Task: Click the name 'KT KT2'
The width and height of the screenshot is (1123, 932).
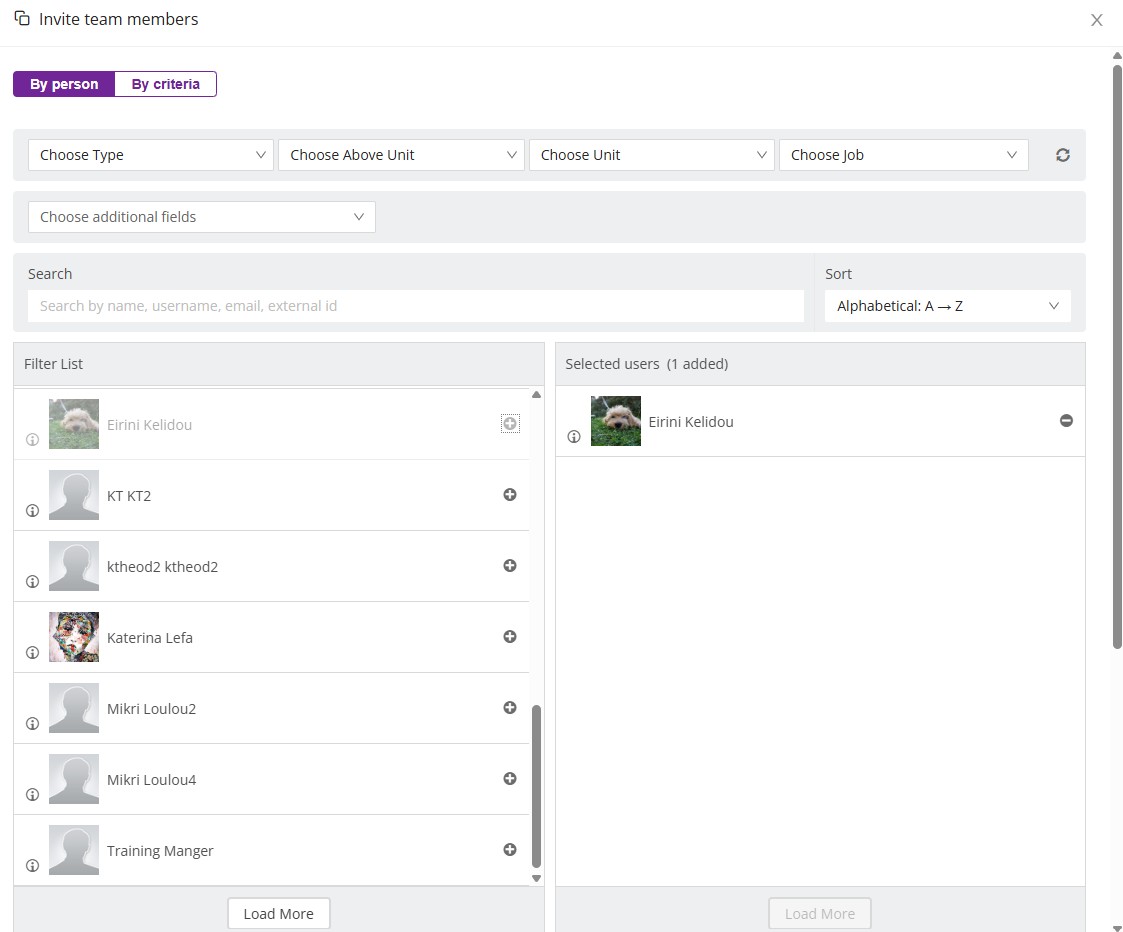Action: click(129, 496)
